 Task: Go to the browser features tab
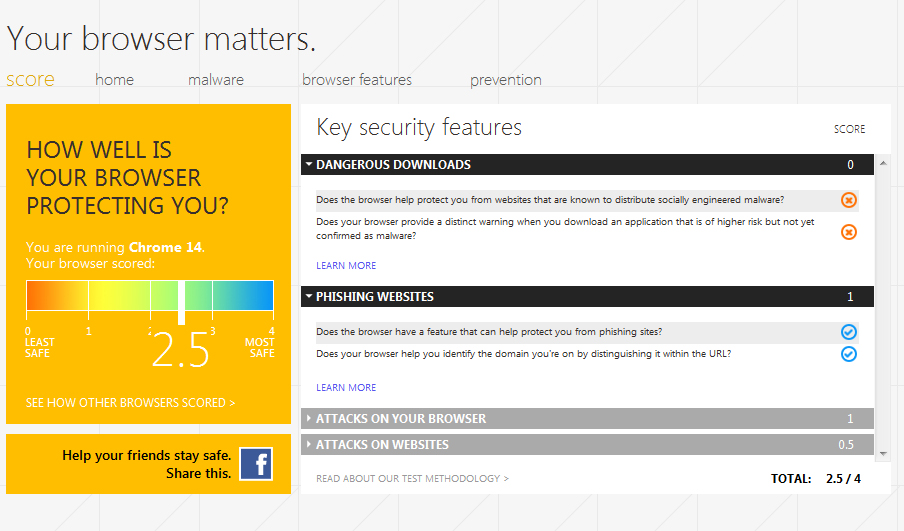point(357,80)
